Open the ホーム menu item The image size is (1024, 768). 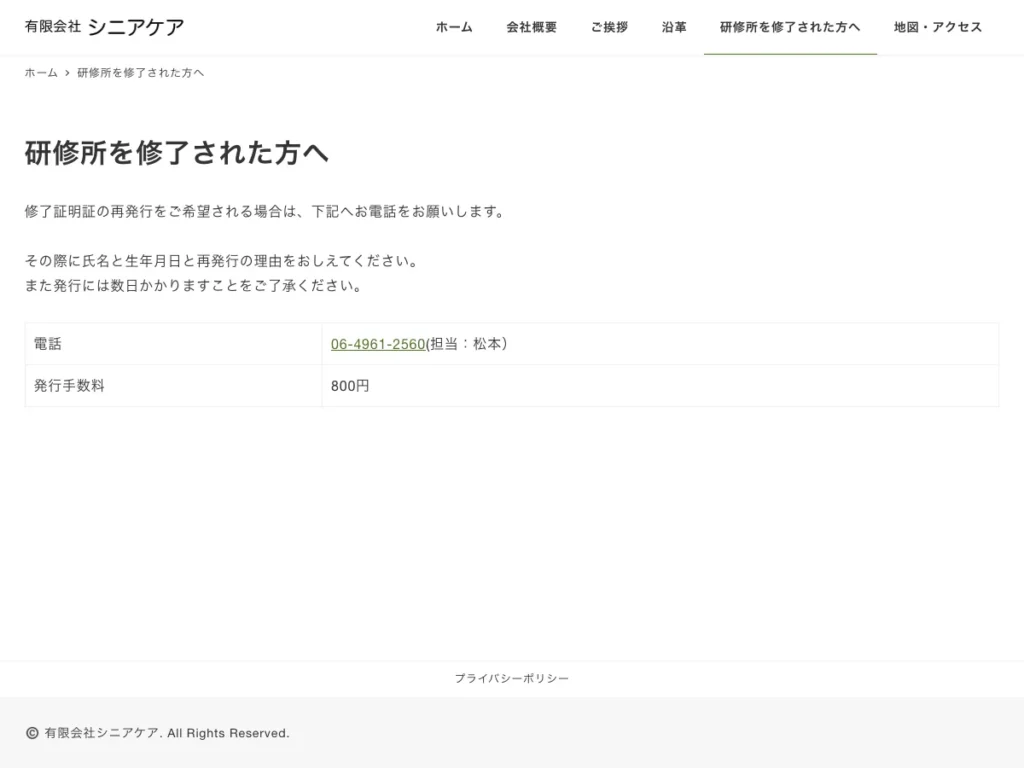pyautogui.click(x=454, y=27)
